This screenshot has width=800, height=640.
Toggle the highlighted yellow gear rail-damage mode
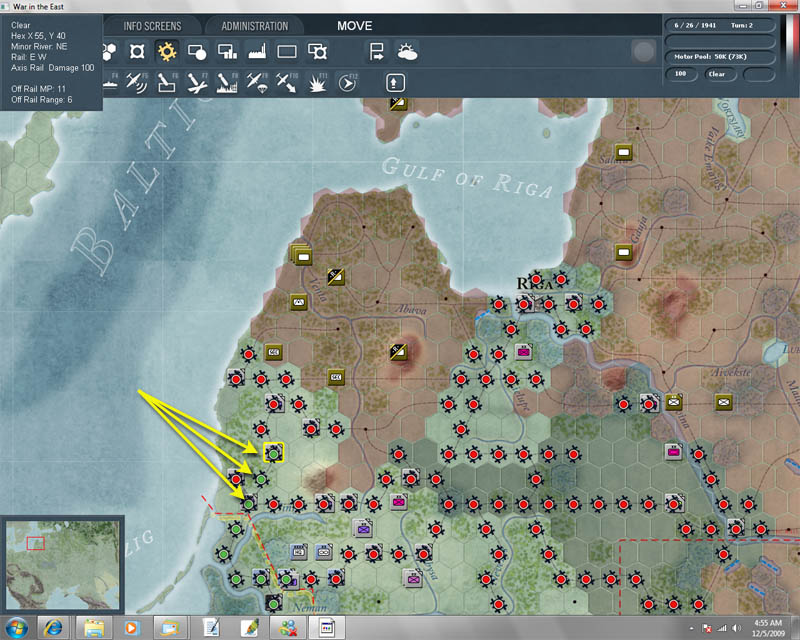167,52
